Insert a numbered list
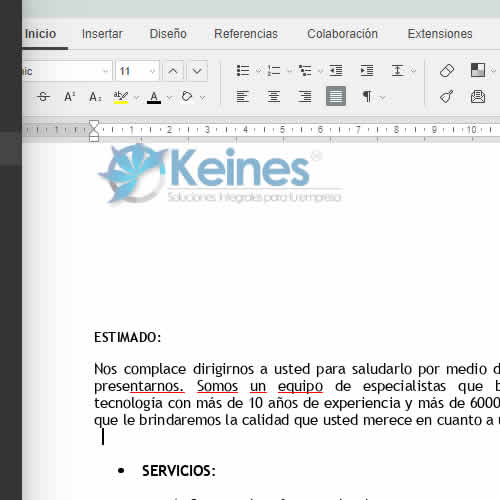Screen dimensions: 500x500 (274, 71)
